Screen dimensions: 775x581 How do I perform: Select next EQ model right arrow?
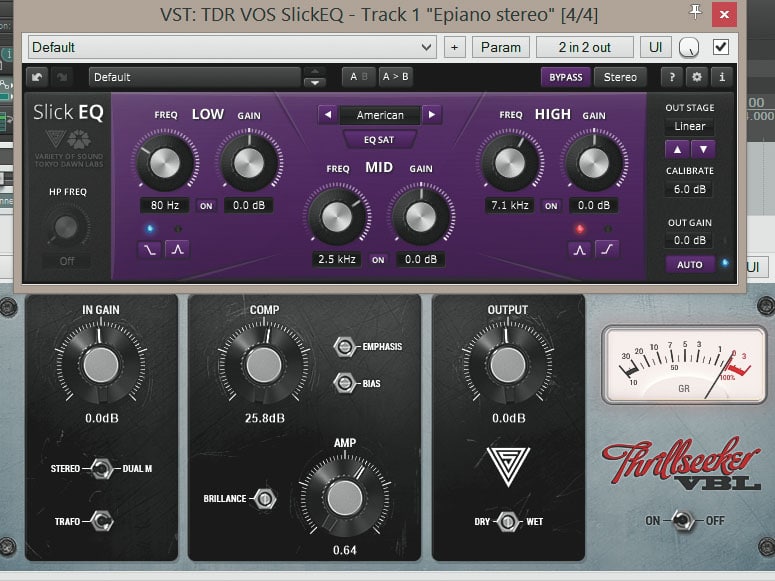click(431, 115)
